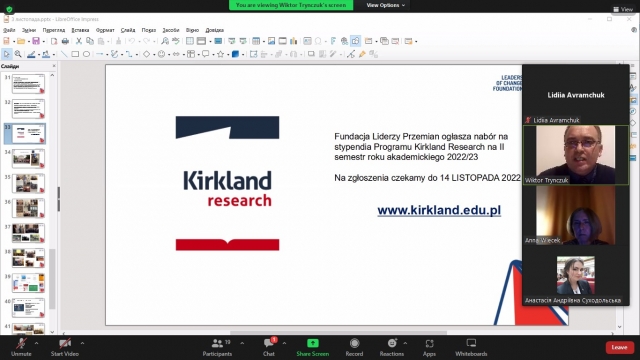Click the Insert Table icon

click(256, 41)
